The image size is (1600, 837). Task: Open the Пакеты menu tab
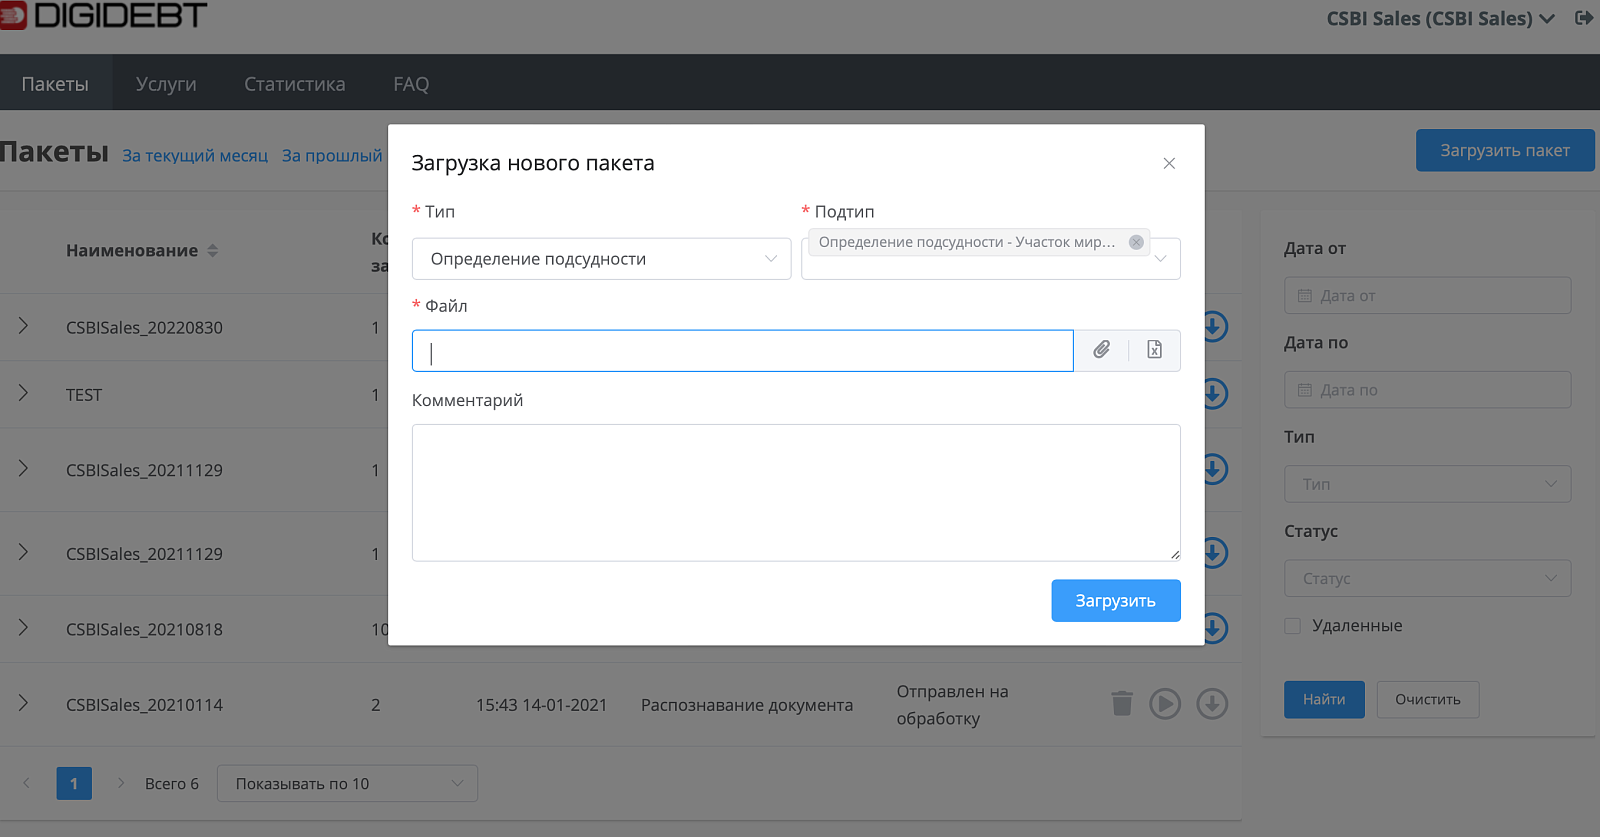point(55,84)
